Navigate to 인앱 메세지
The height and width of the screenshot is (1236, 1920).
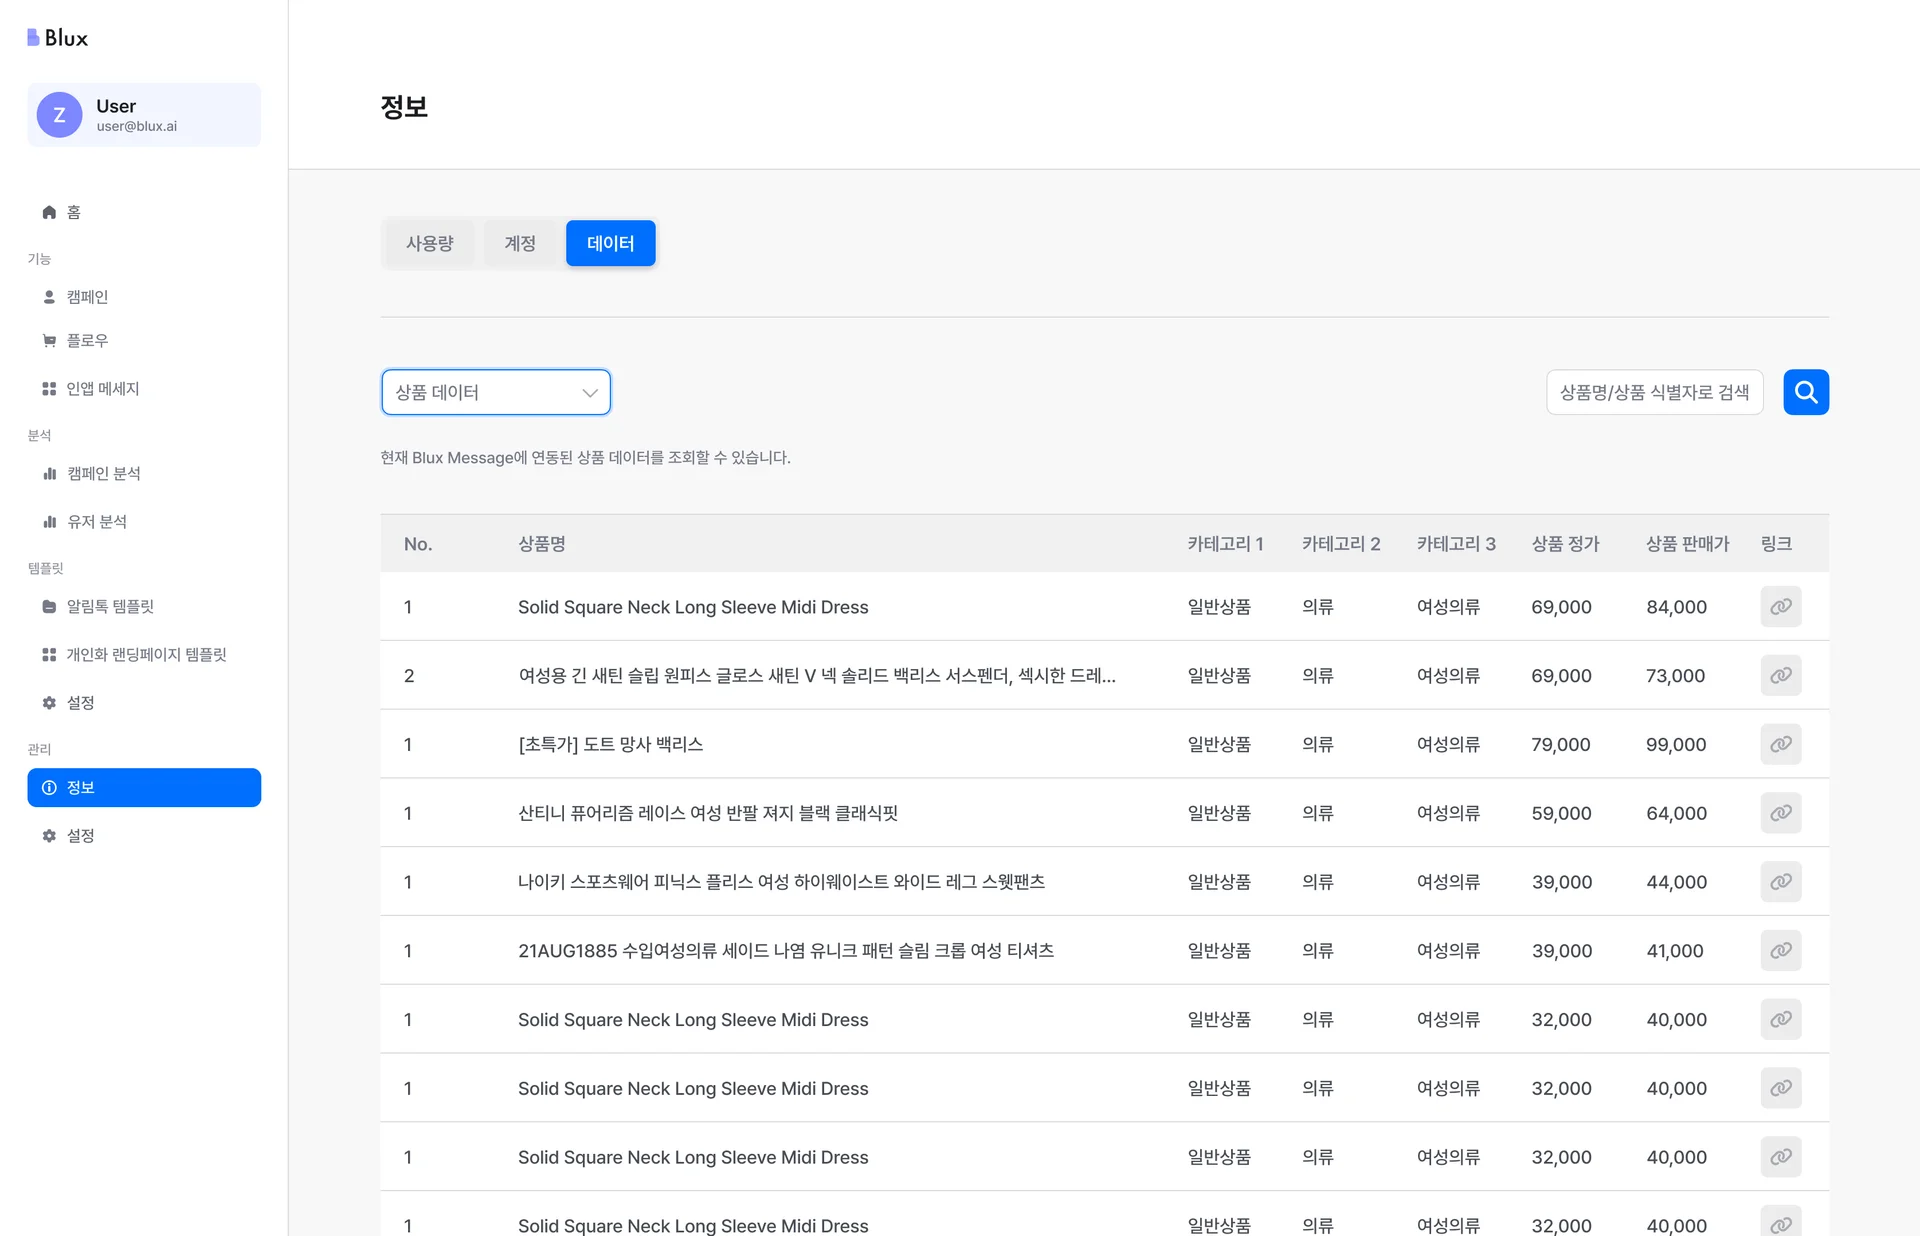click(102, 389)
